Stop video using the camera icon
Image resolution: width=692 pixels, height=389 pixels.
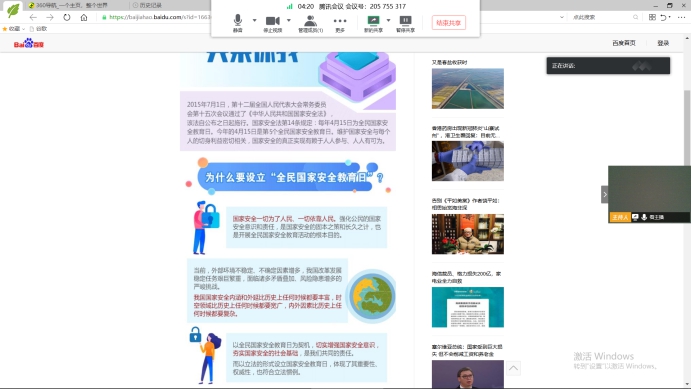(x=273, y=23)
